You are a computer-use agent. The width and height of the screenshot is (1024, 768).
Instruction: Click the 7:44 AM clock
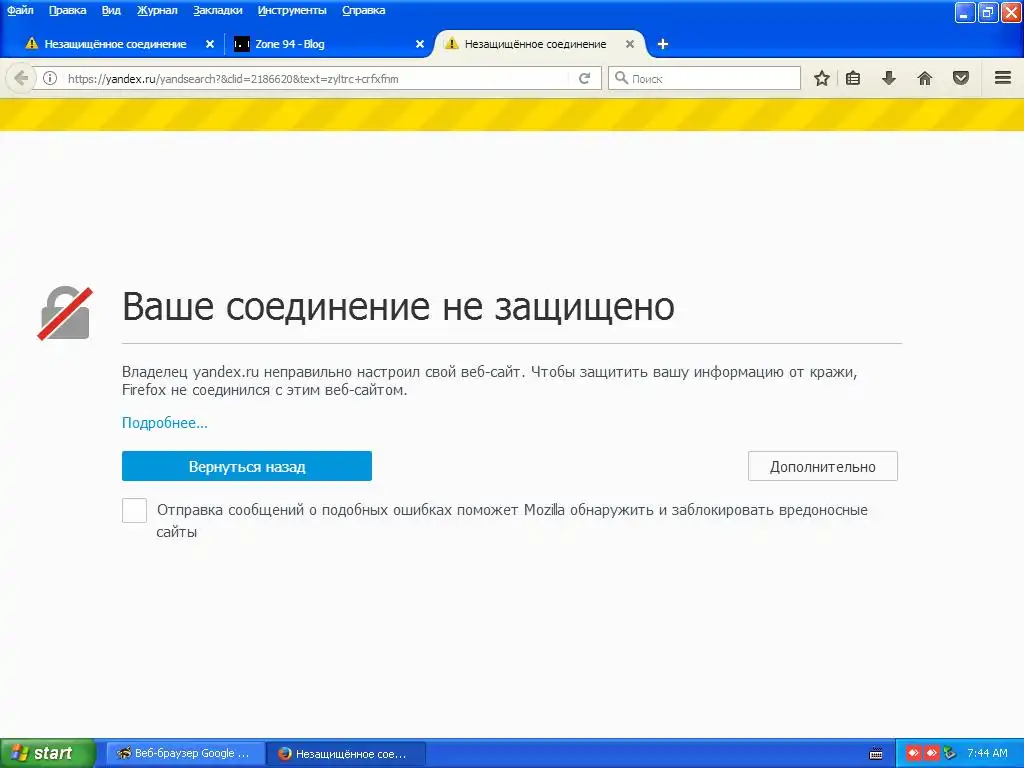[987, 753]
